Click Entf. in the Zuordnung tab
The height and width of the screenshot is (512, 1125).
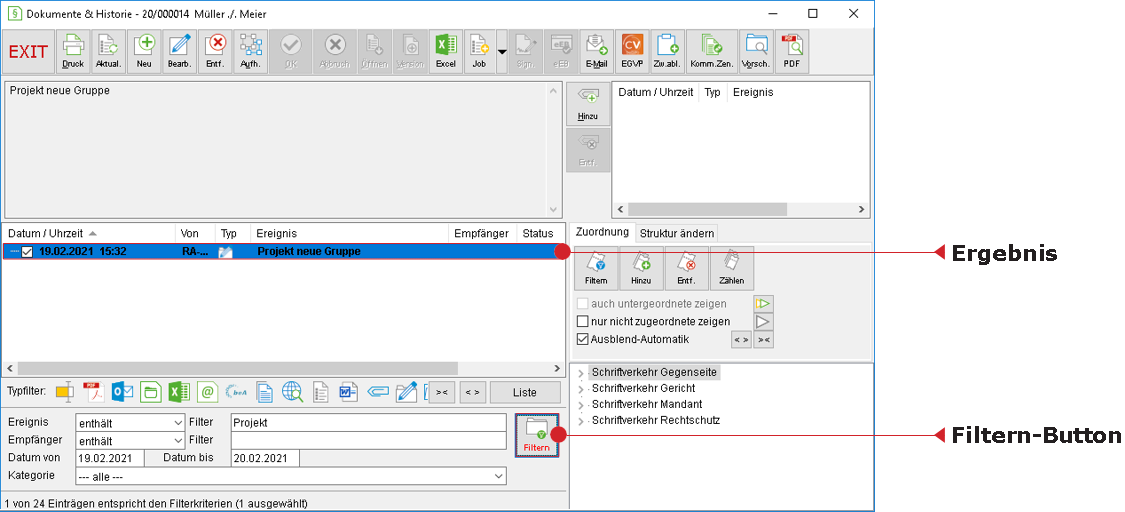point(687,268)
